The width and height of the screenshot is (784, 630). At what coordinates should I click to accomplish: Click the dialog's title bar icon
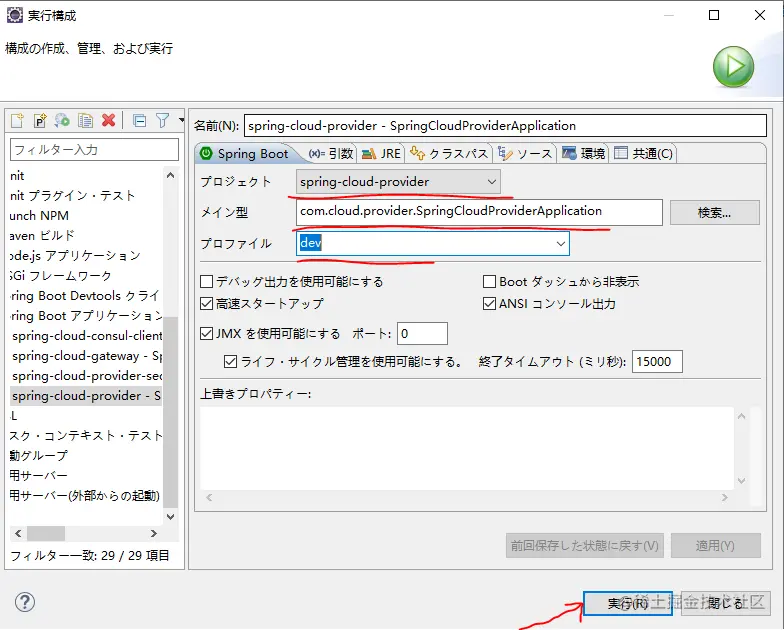point(14,16)
